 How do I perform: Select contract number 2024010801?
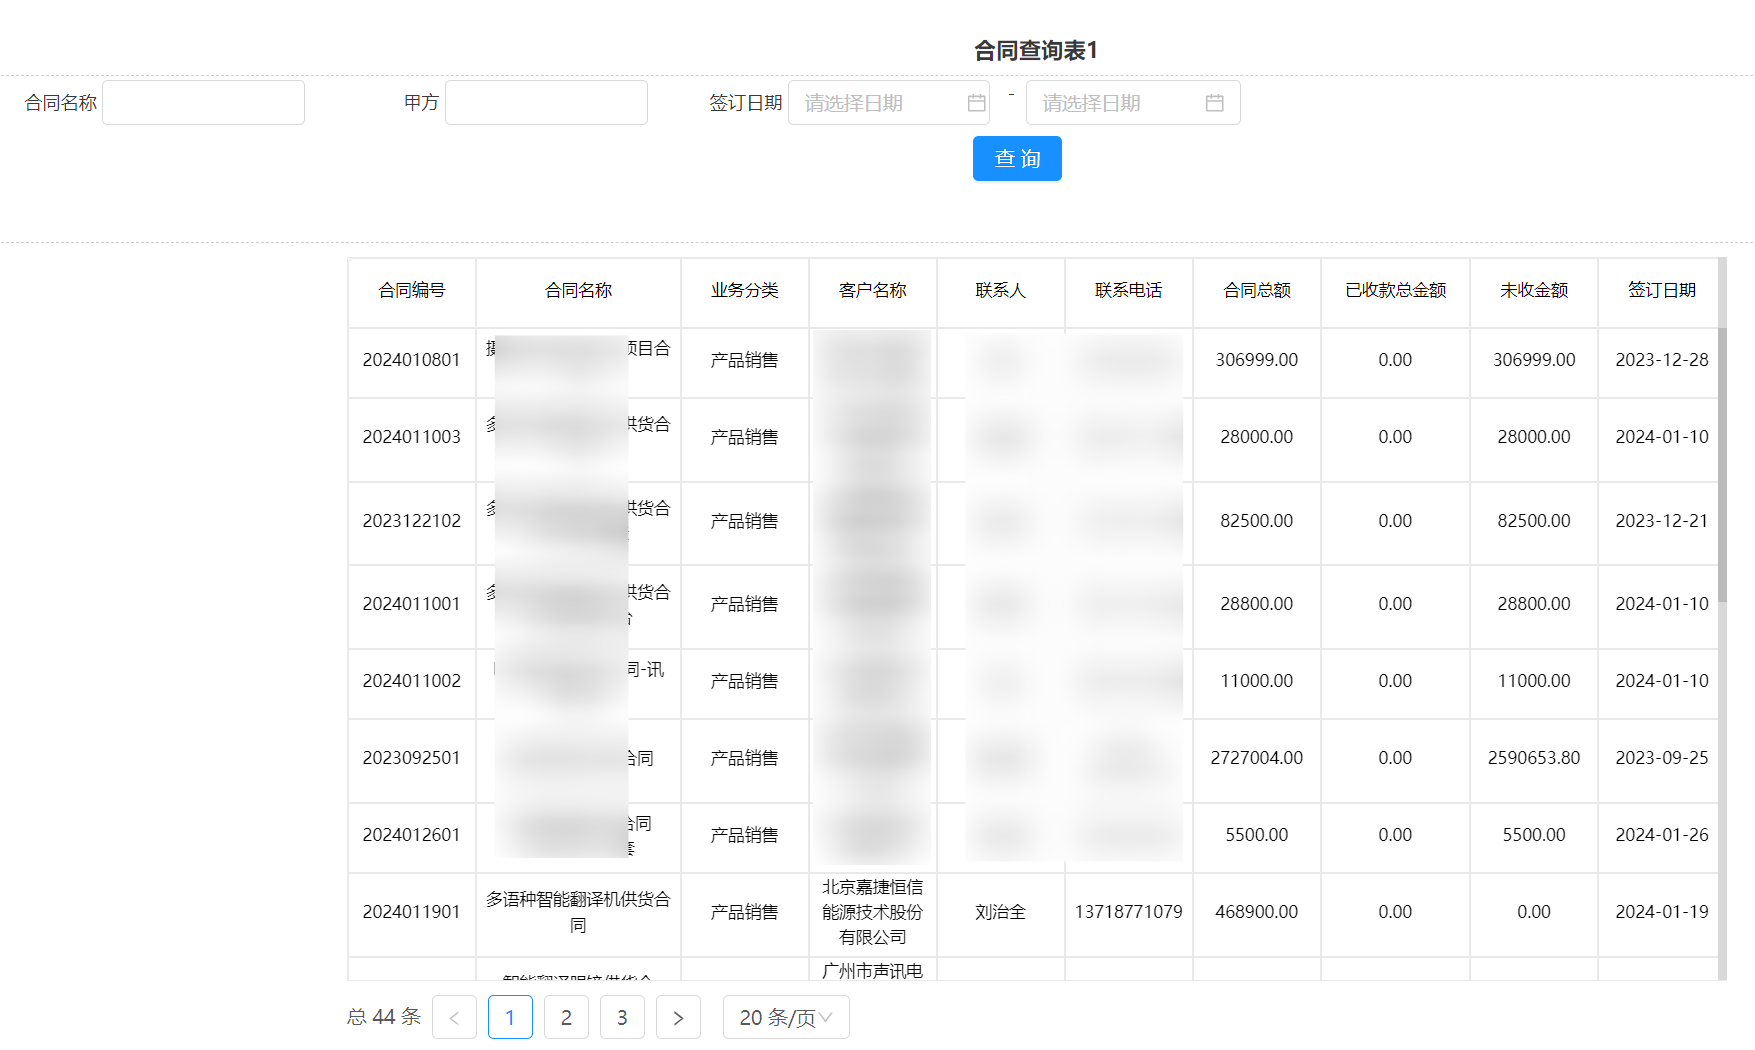click(412, 360)
